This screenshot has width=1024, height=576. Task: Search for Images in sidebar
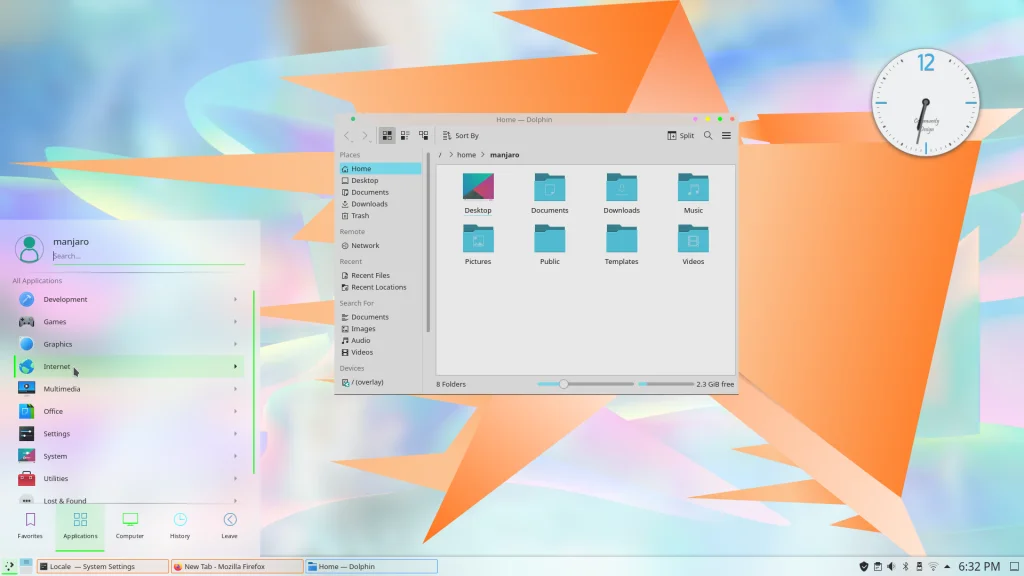pos(380,328)
